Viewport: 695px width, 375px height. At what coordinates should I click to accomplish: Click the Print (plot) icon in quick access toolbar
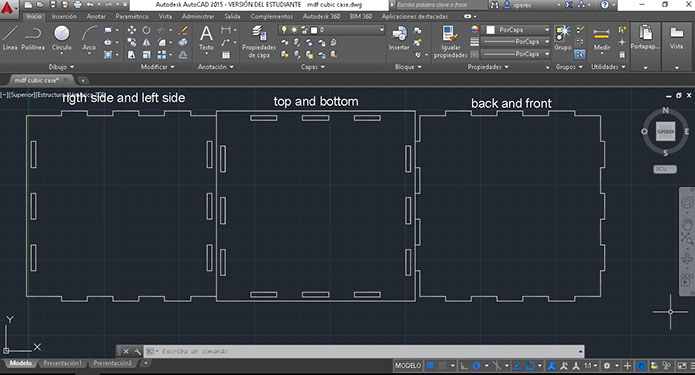pos(78,5)
